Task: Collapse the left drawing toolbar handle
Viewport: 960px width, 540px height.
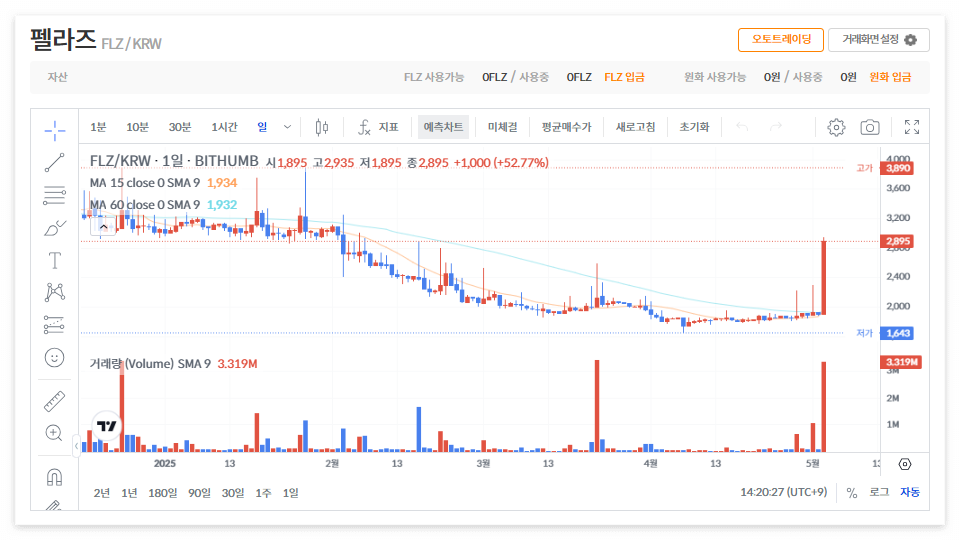Action: [76, 446]
